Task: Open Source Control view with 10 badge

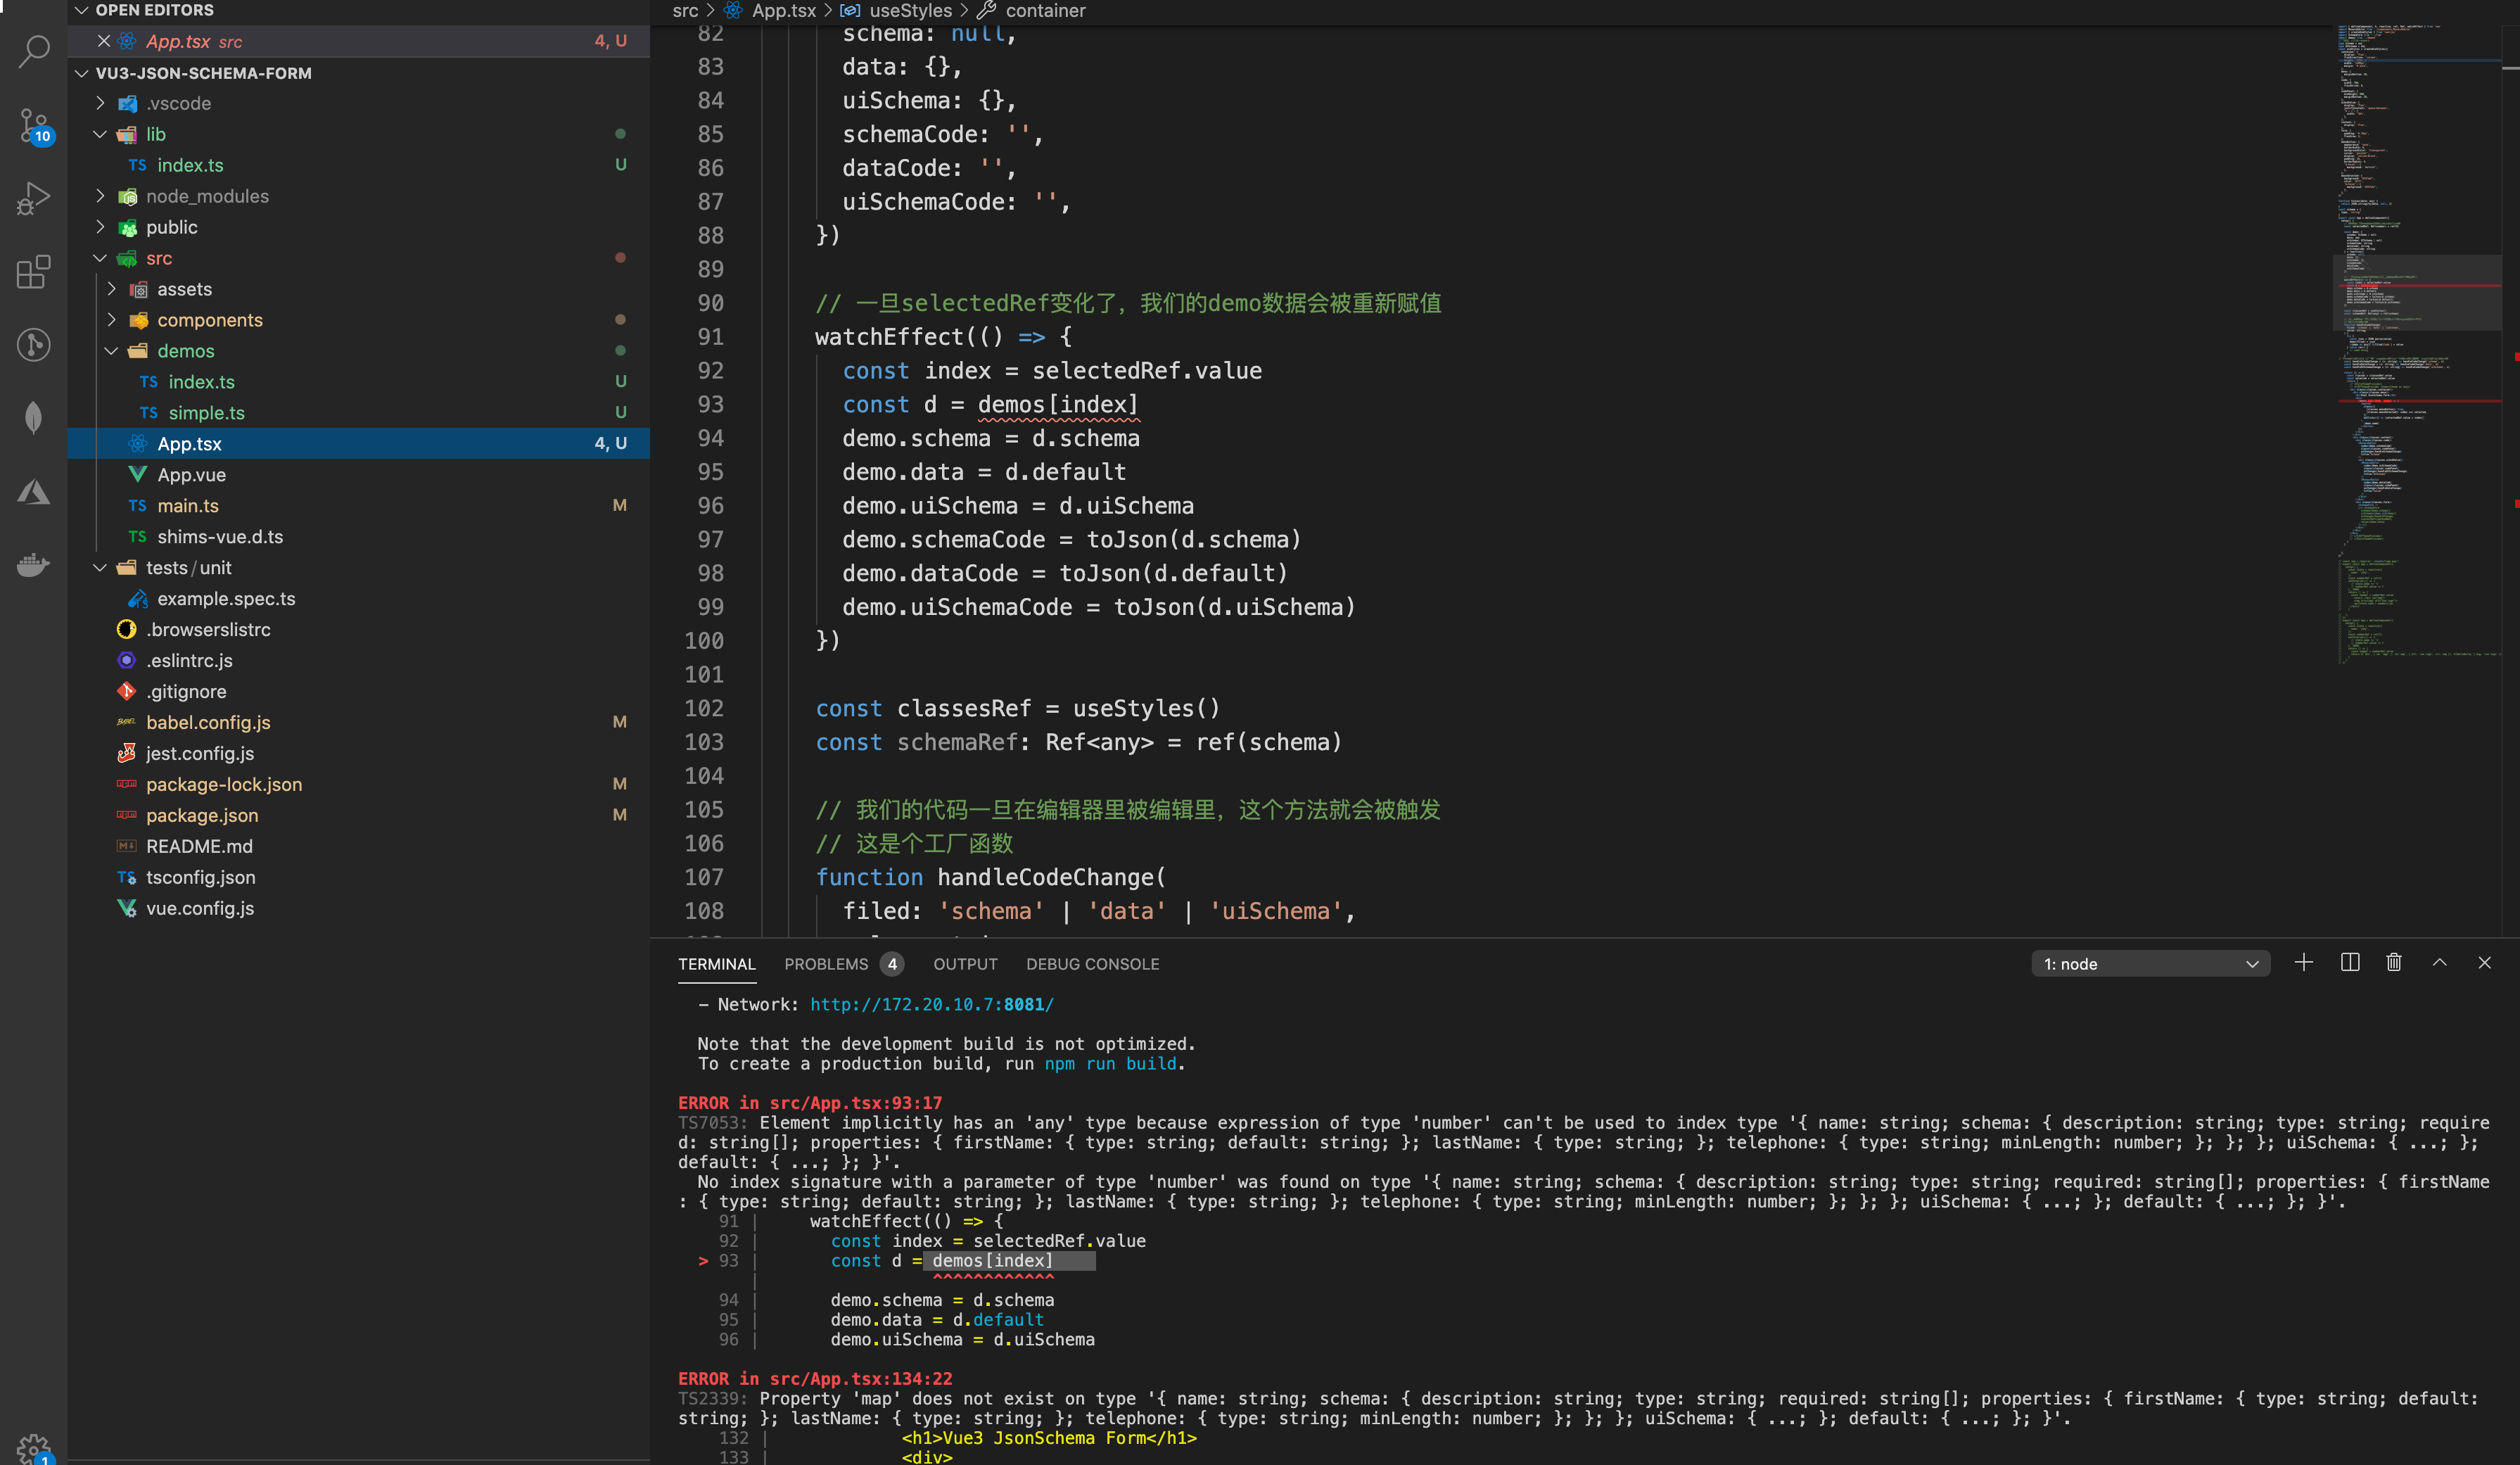Action: (34, 126)
